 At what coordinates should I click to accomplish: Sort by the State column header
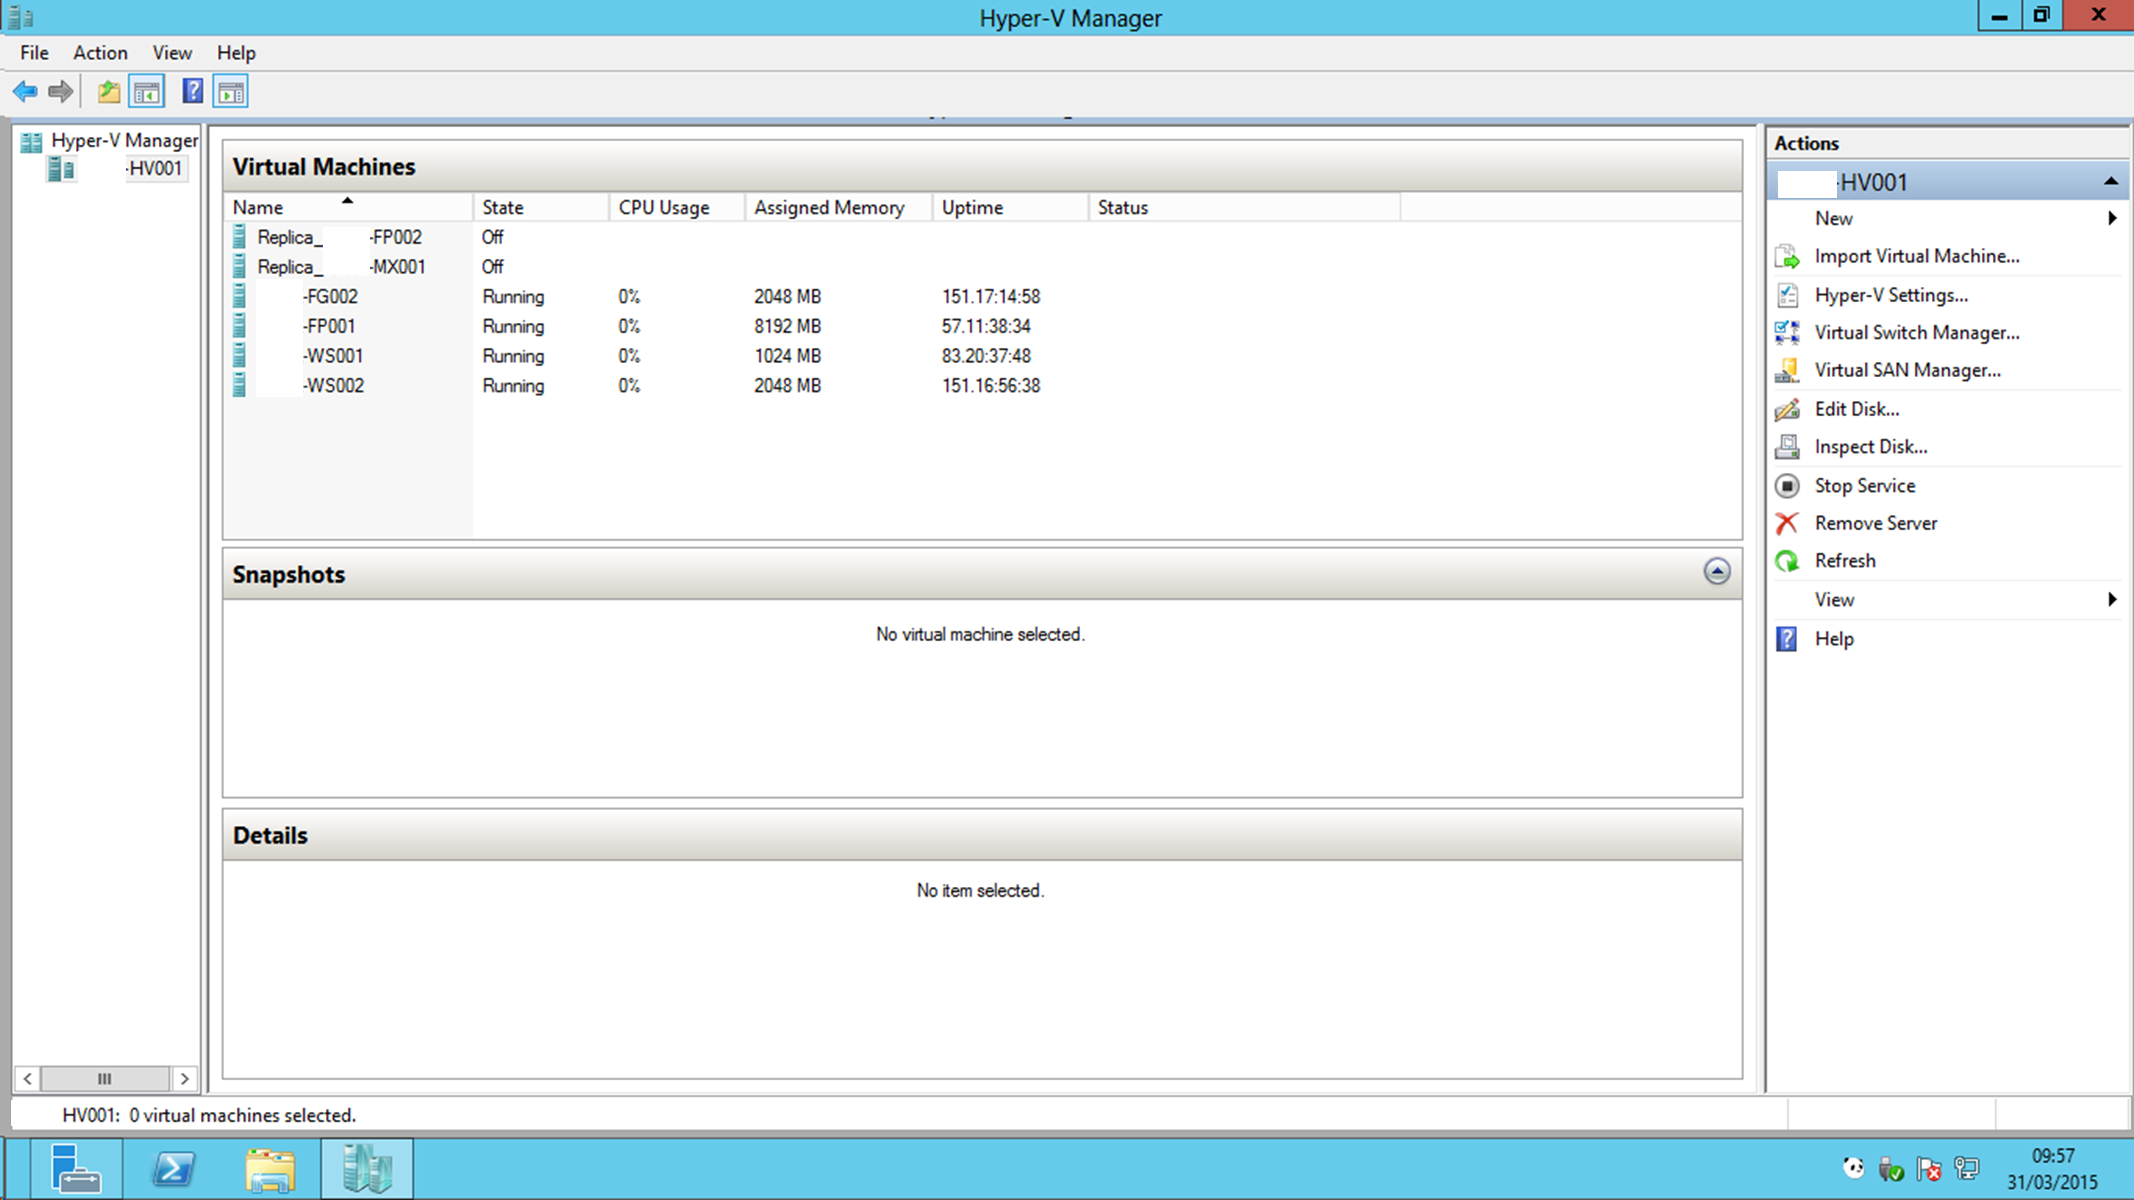coord(541,207)
